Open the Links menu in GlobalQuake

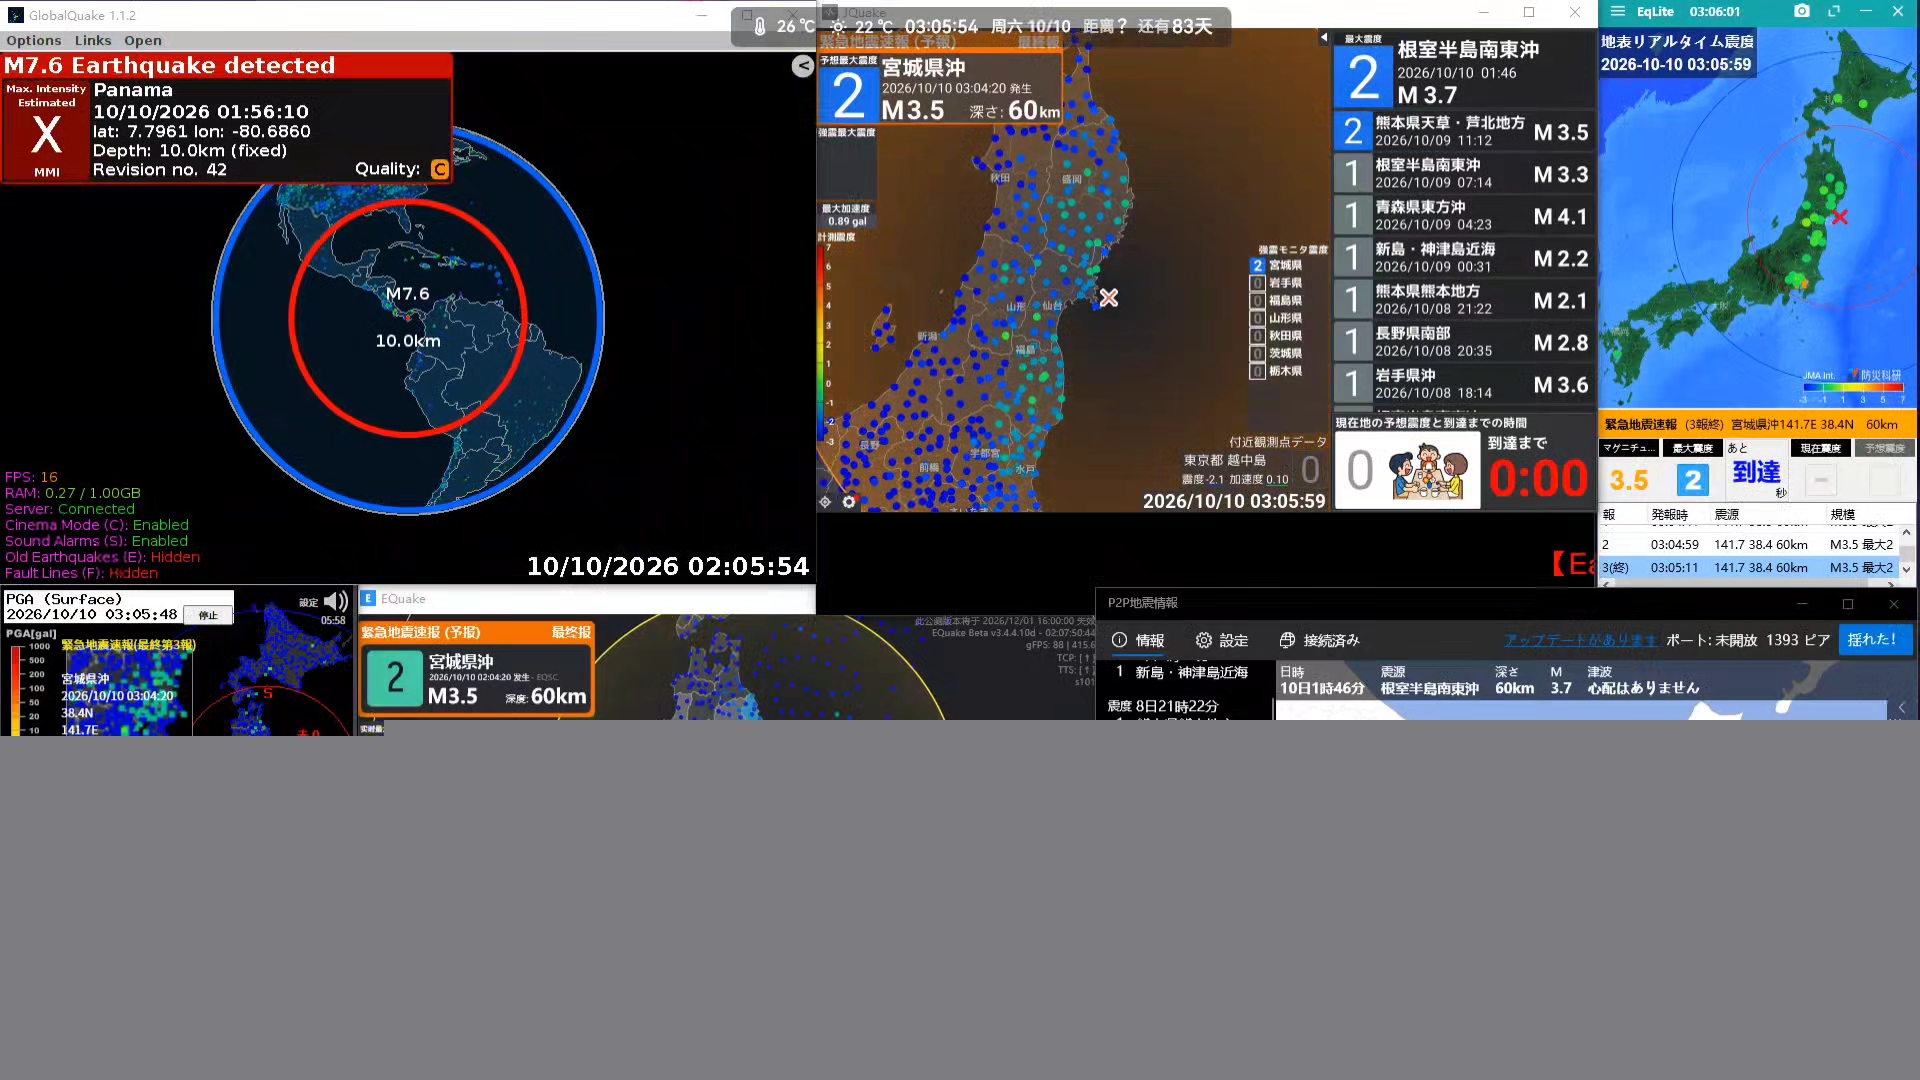pyautogui.click(x=93, y=40)
